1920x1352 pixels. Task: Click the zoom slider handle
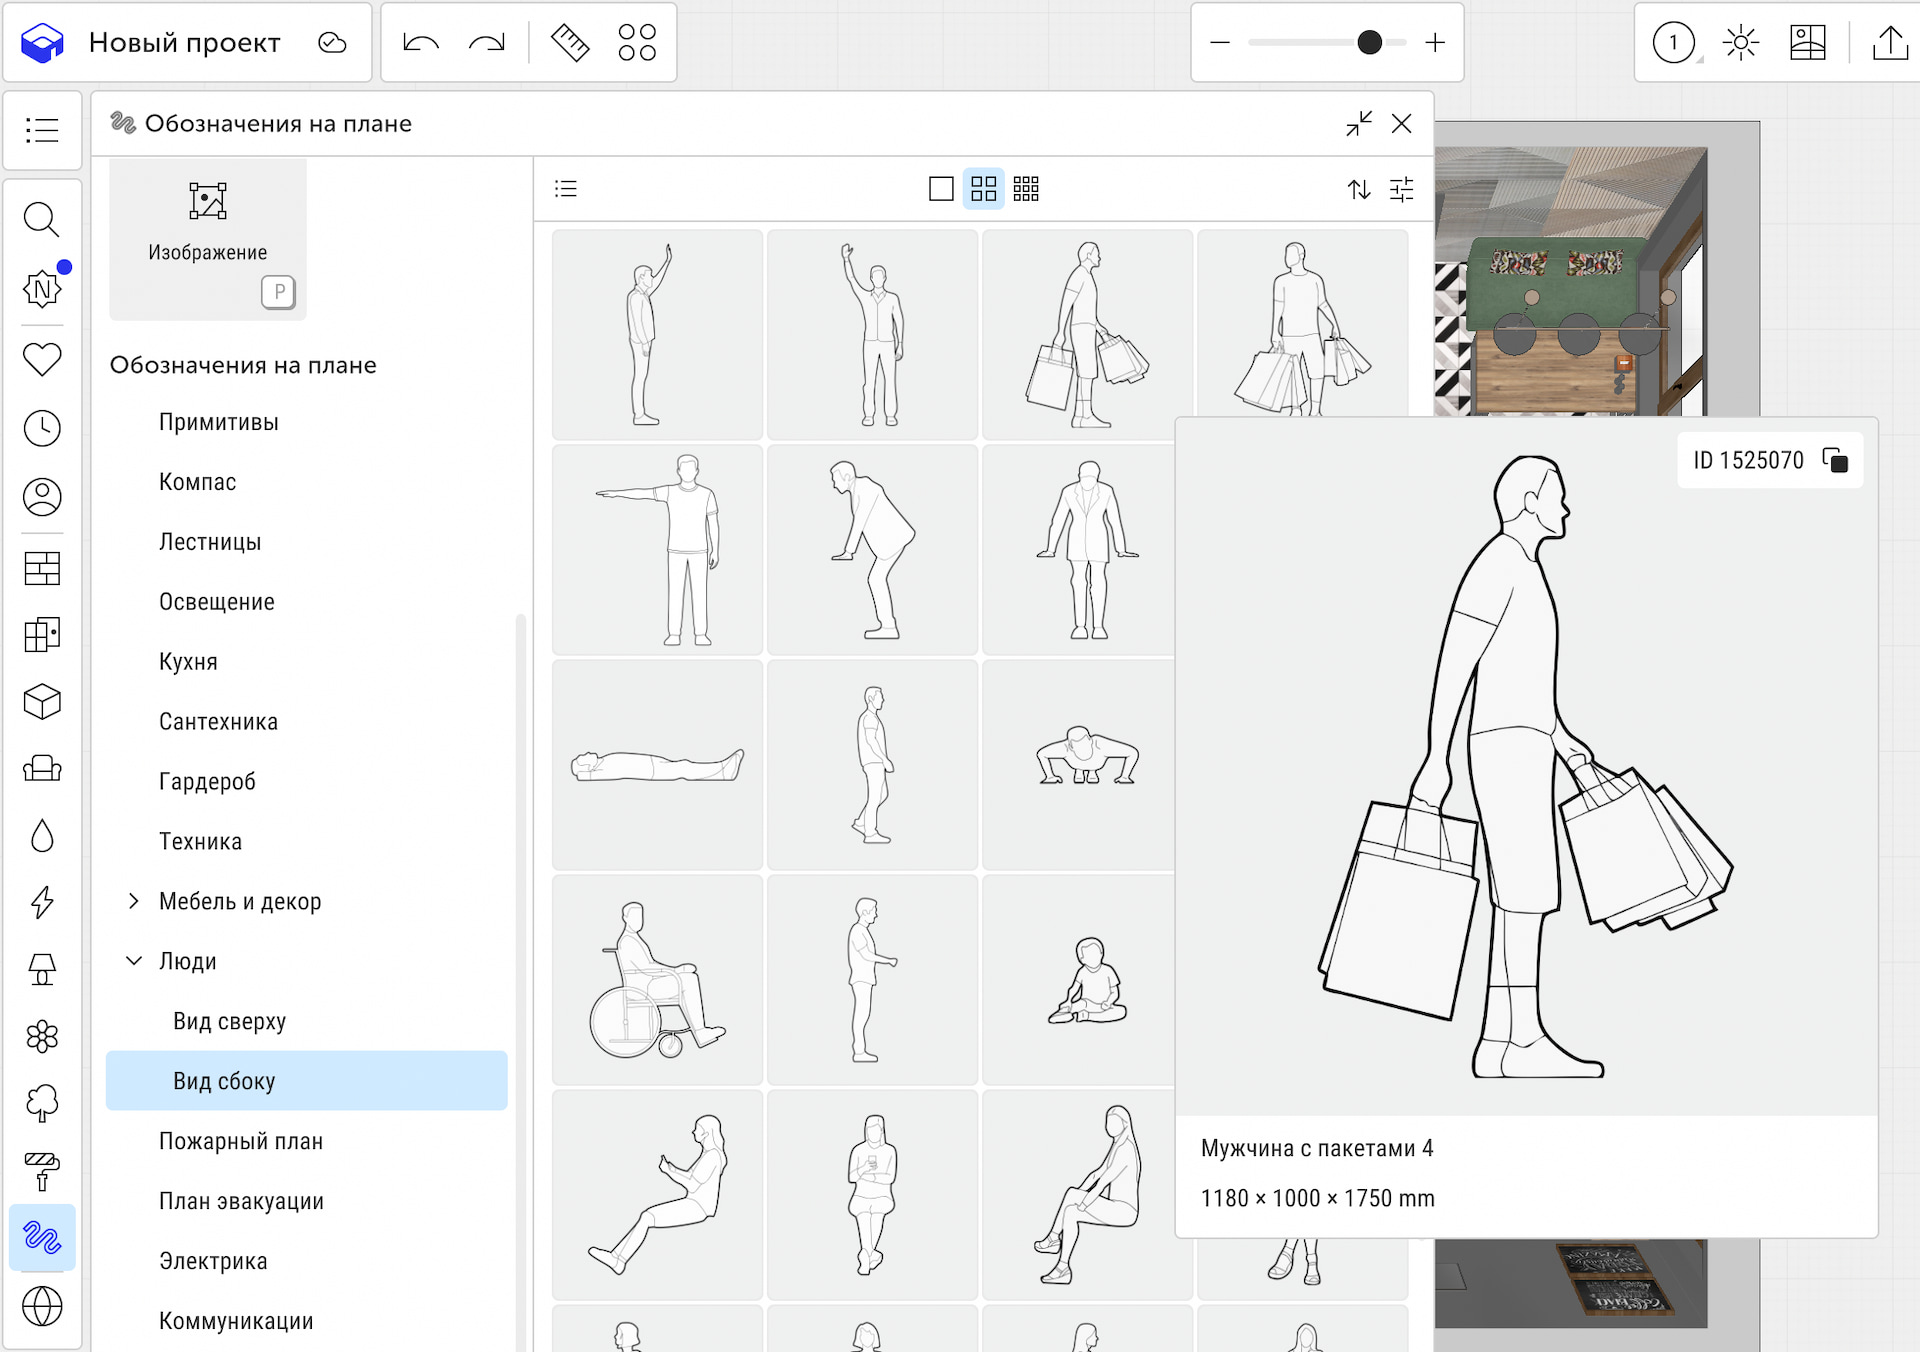tap(1369, 42)
